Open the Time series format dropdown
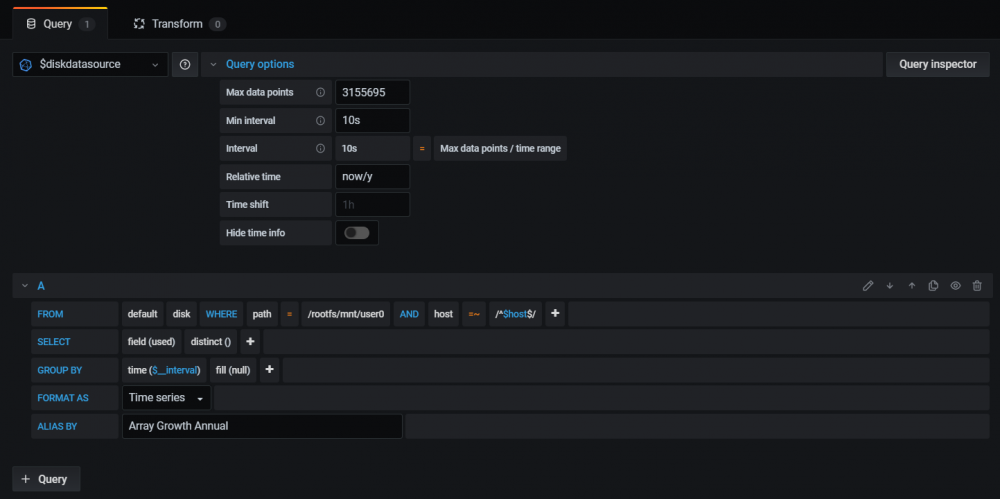The height and width of the screenshot is (499, 1000). pos(166,398)
